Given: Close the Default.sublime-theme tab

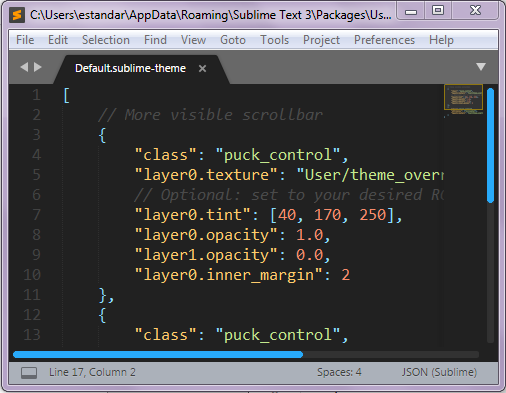Looking at the screenshot, I should click(202, 68).
